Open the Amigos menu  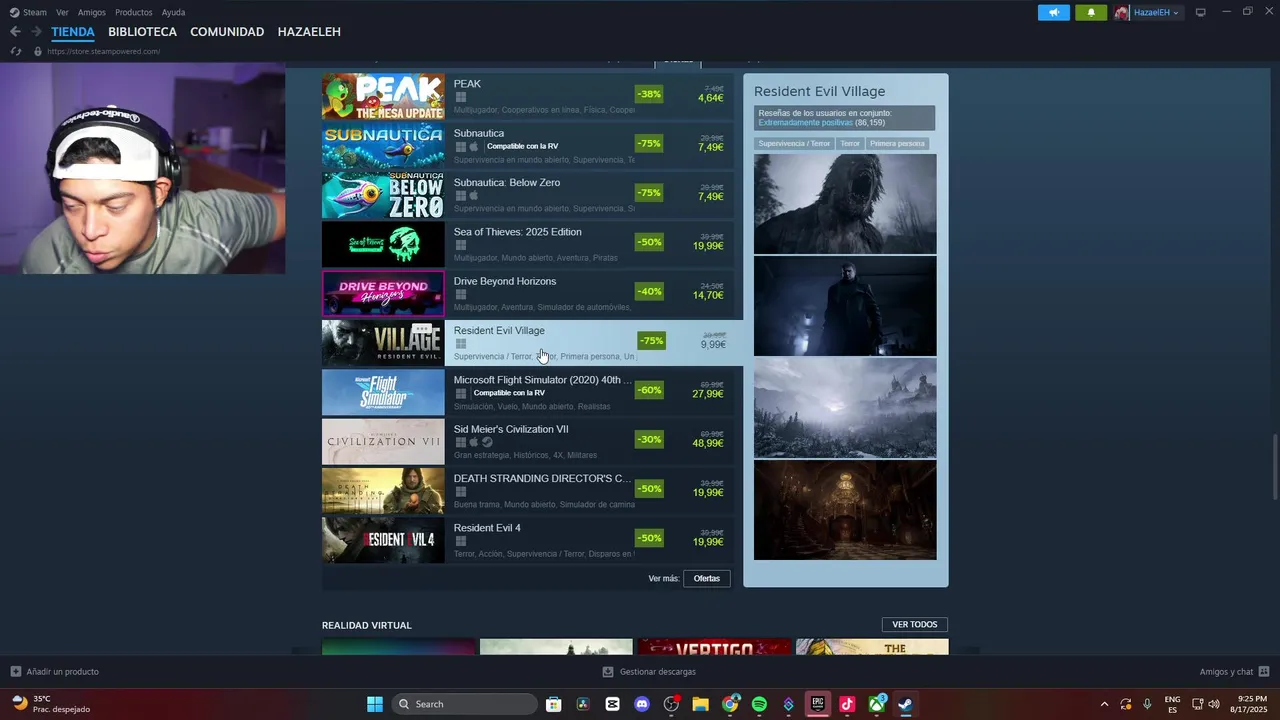click(92, 12)
